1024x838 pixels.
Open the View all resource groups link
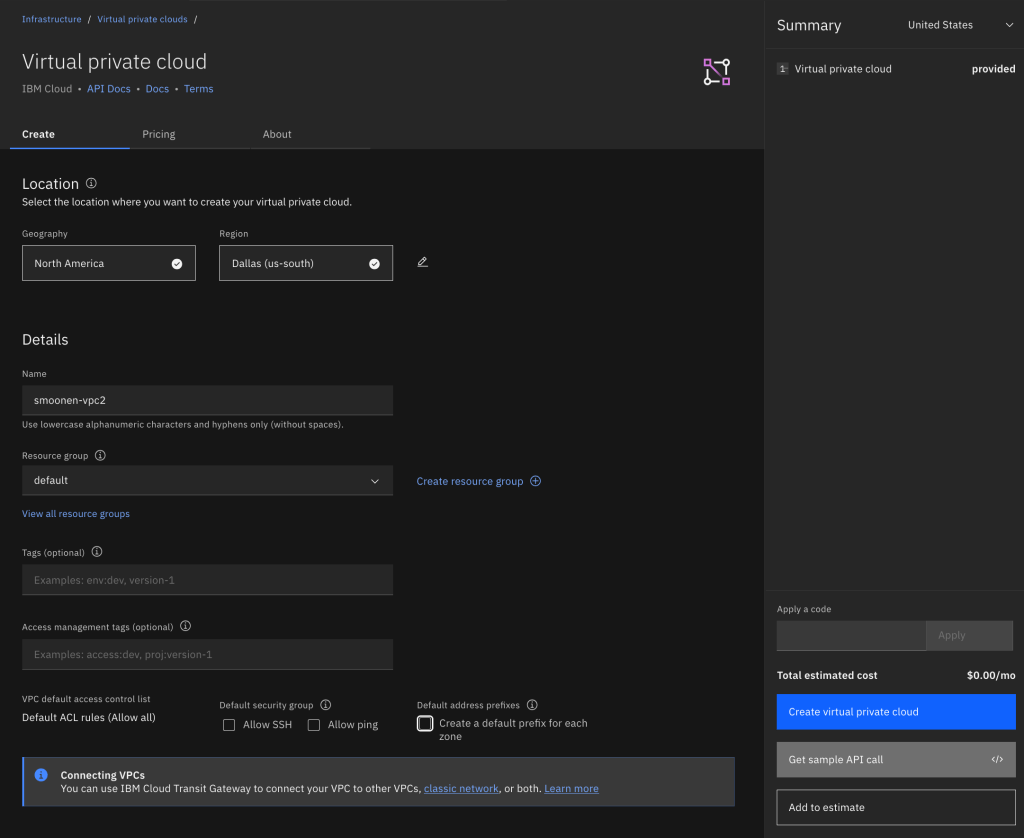point(76,514)
